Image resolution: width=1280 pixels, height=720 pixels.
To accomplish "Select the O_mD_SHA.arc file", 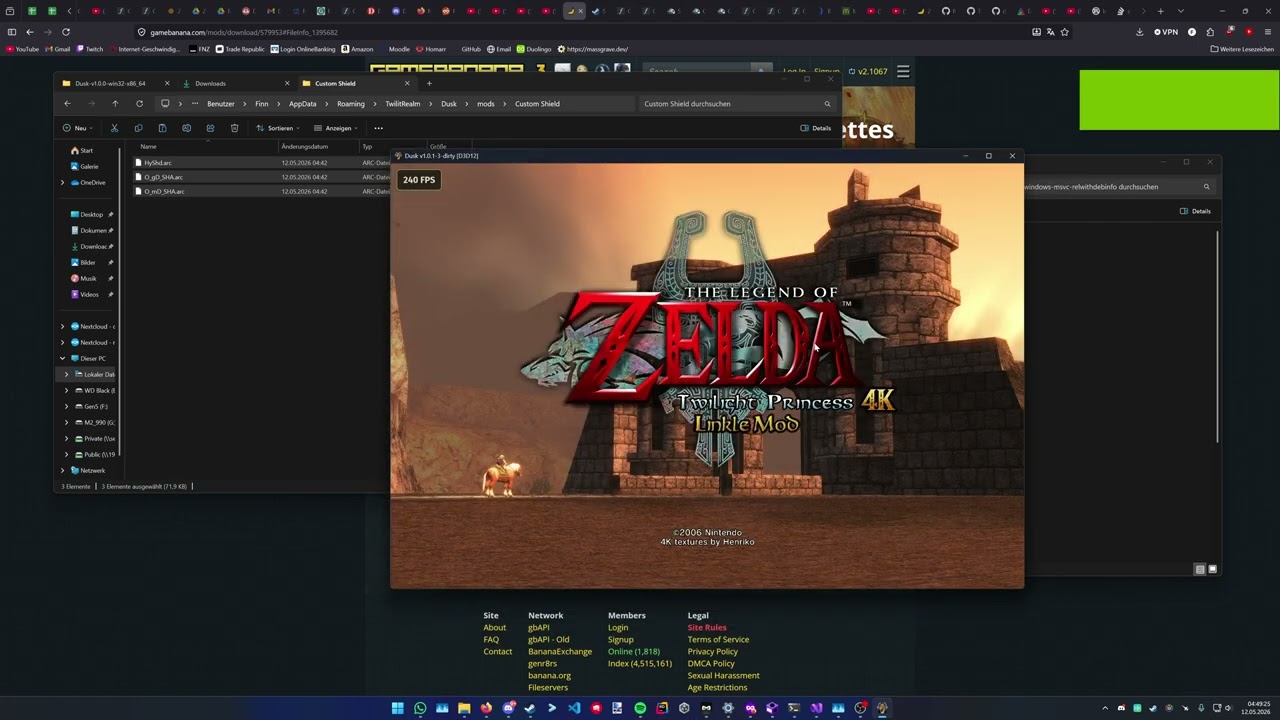I will coord(164,191).
